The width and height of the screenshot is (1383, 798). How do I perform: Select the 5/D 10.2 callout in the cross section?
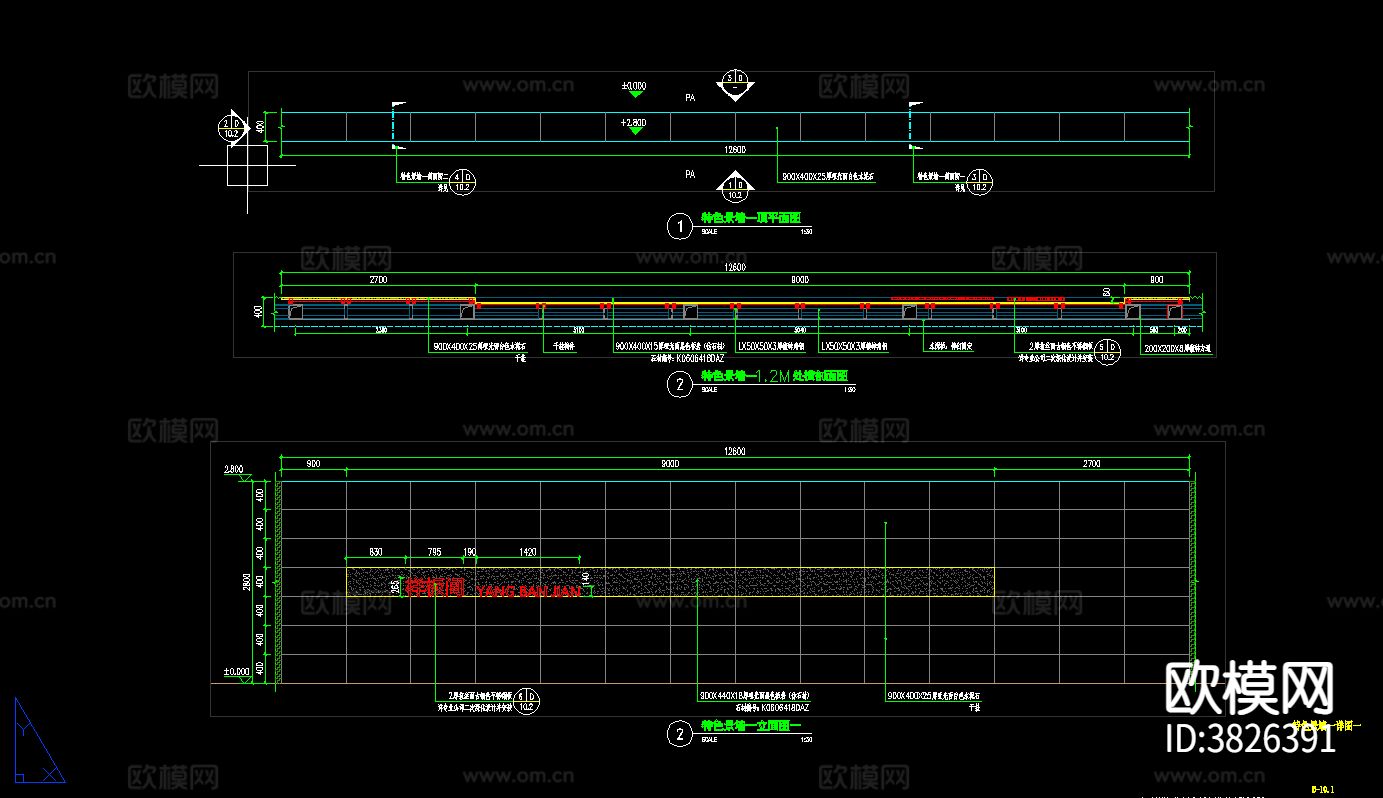1106,351
